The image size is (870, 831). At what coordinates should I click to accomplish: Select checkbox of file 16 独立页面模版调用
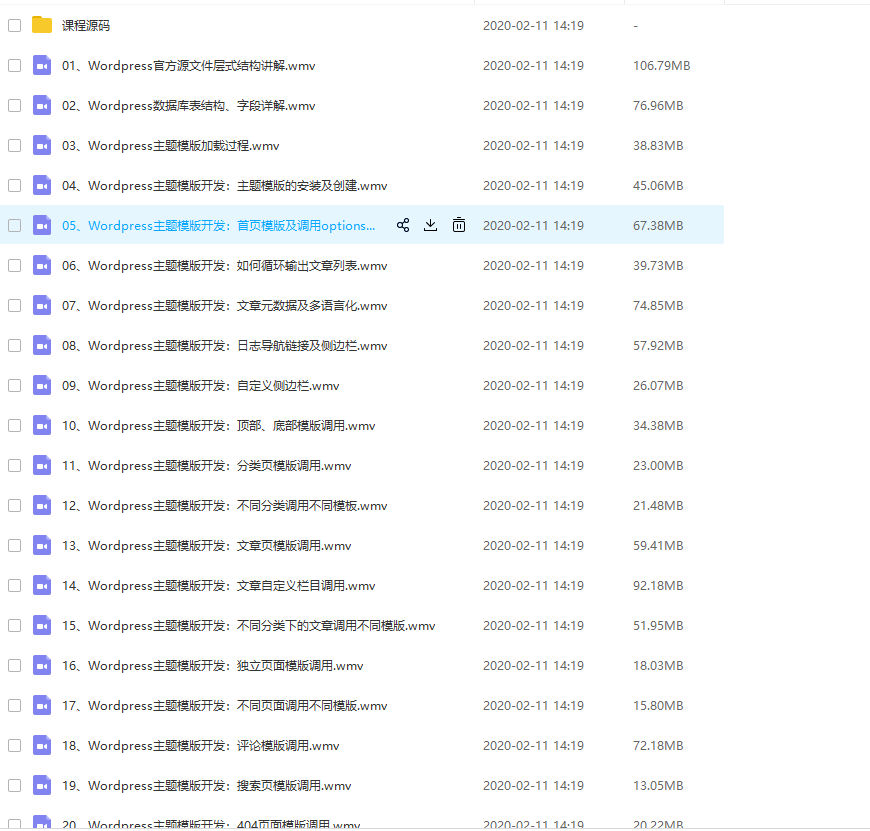click(14, 665)
